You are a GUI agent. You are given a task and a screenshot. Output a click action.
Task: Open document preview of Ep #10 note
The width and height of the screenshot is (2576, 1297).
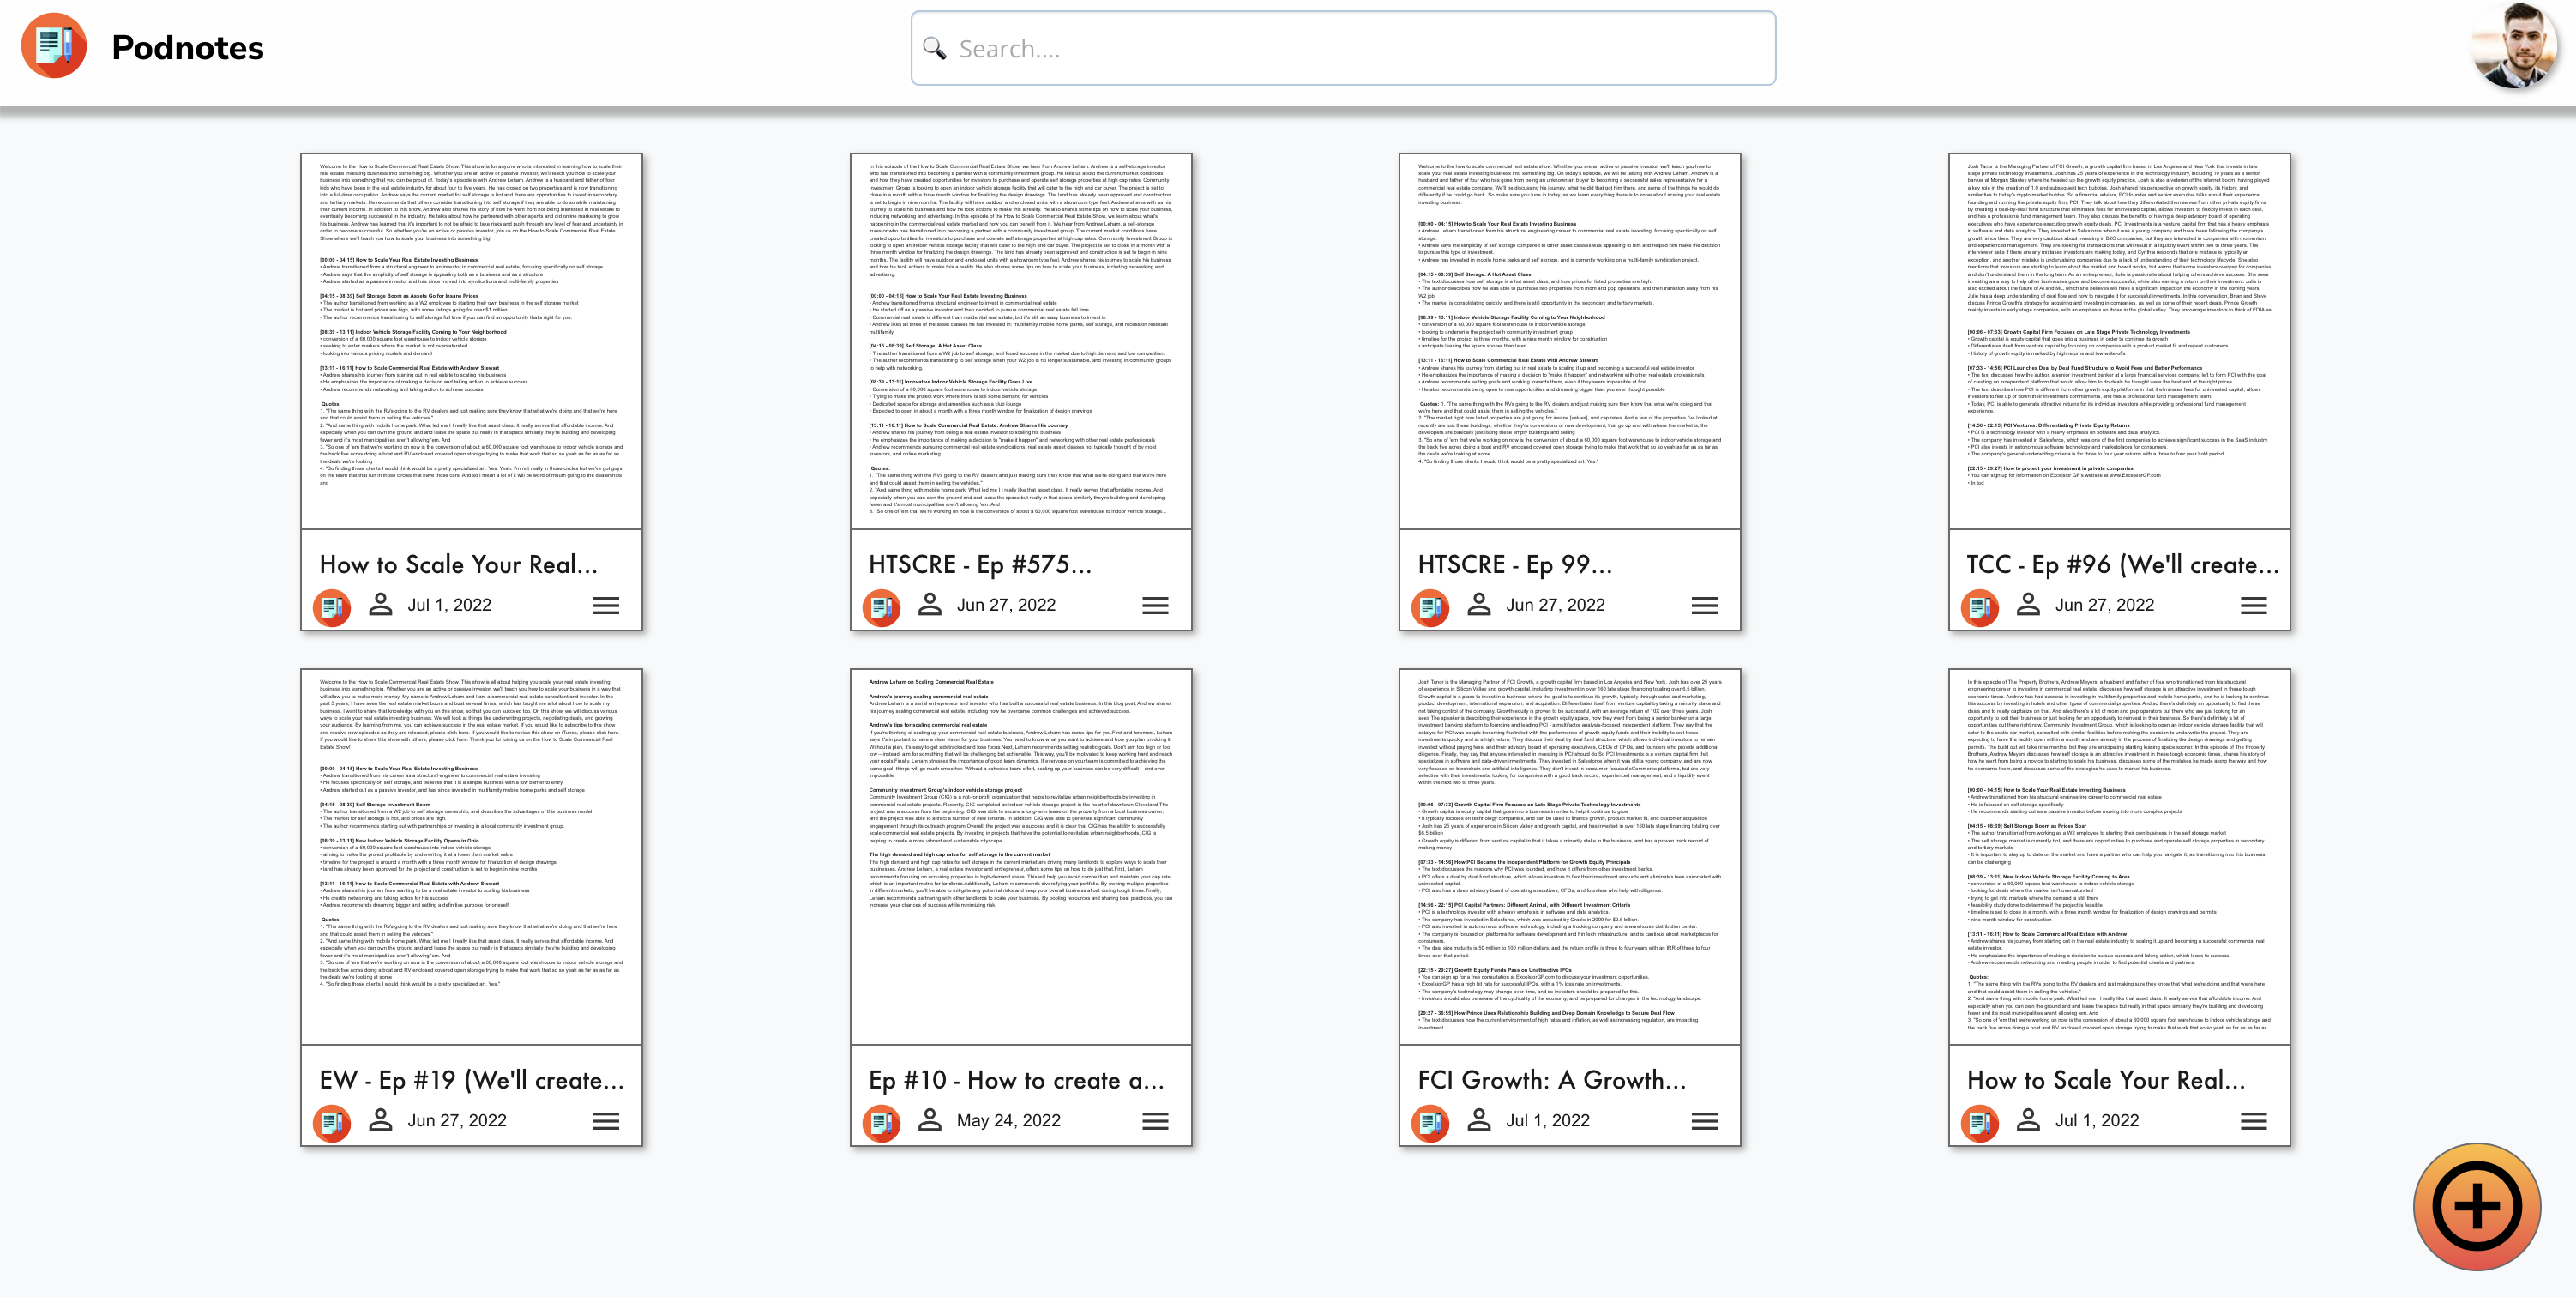1020,857
